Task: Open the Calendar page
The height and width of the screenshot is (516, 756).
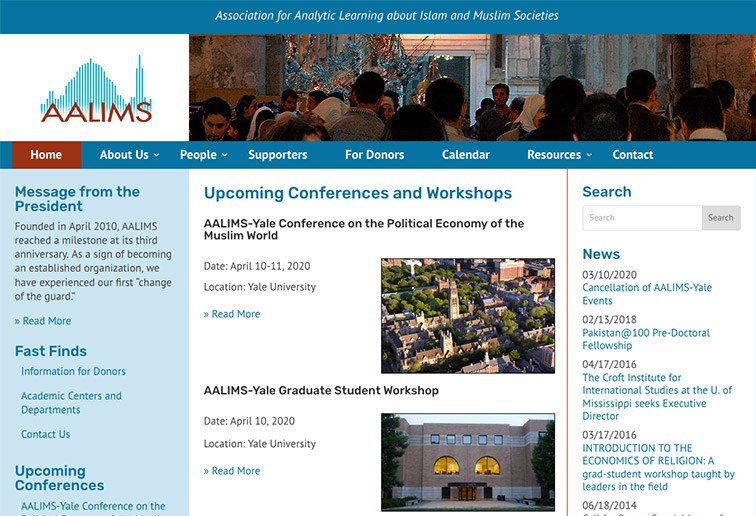Action: 466,155
